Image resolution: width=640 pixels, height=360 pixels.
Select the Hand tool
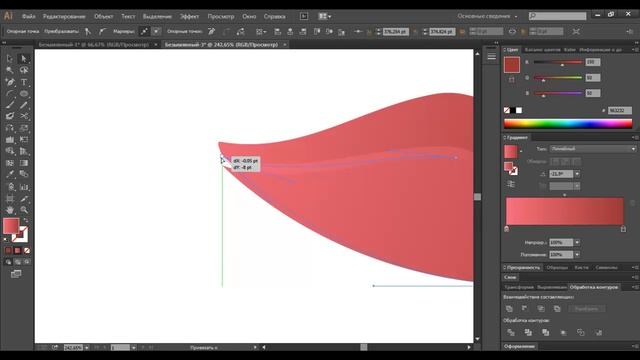pyautogui.click(x=10, y=210)
